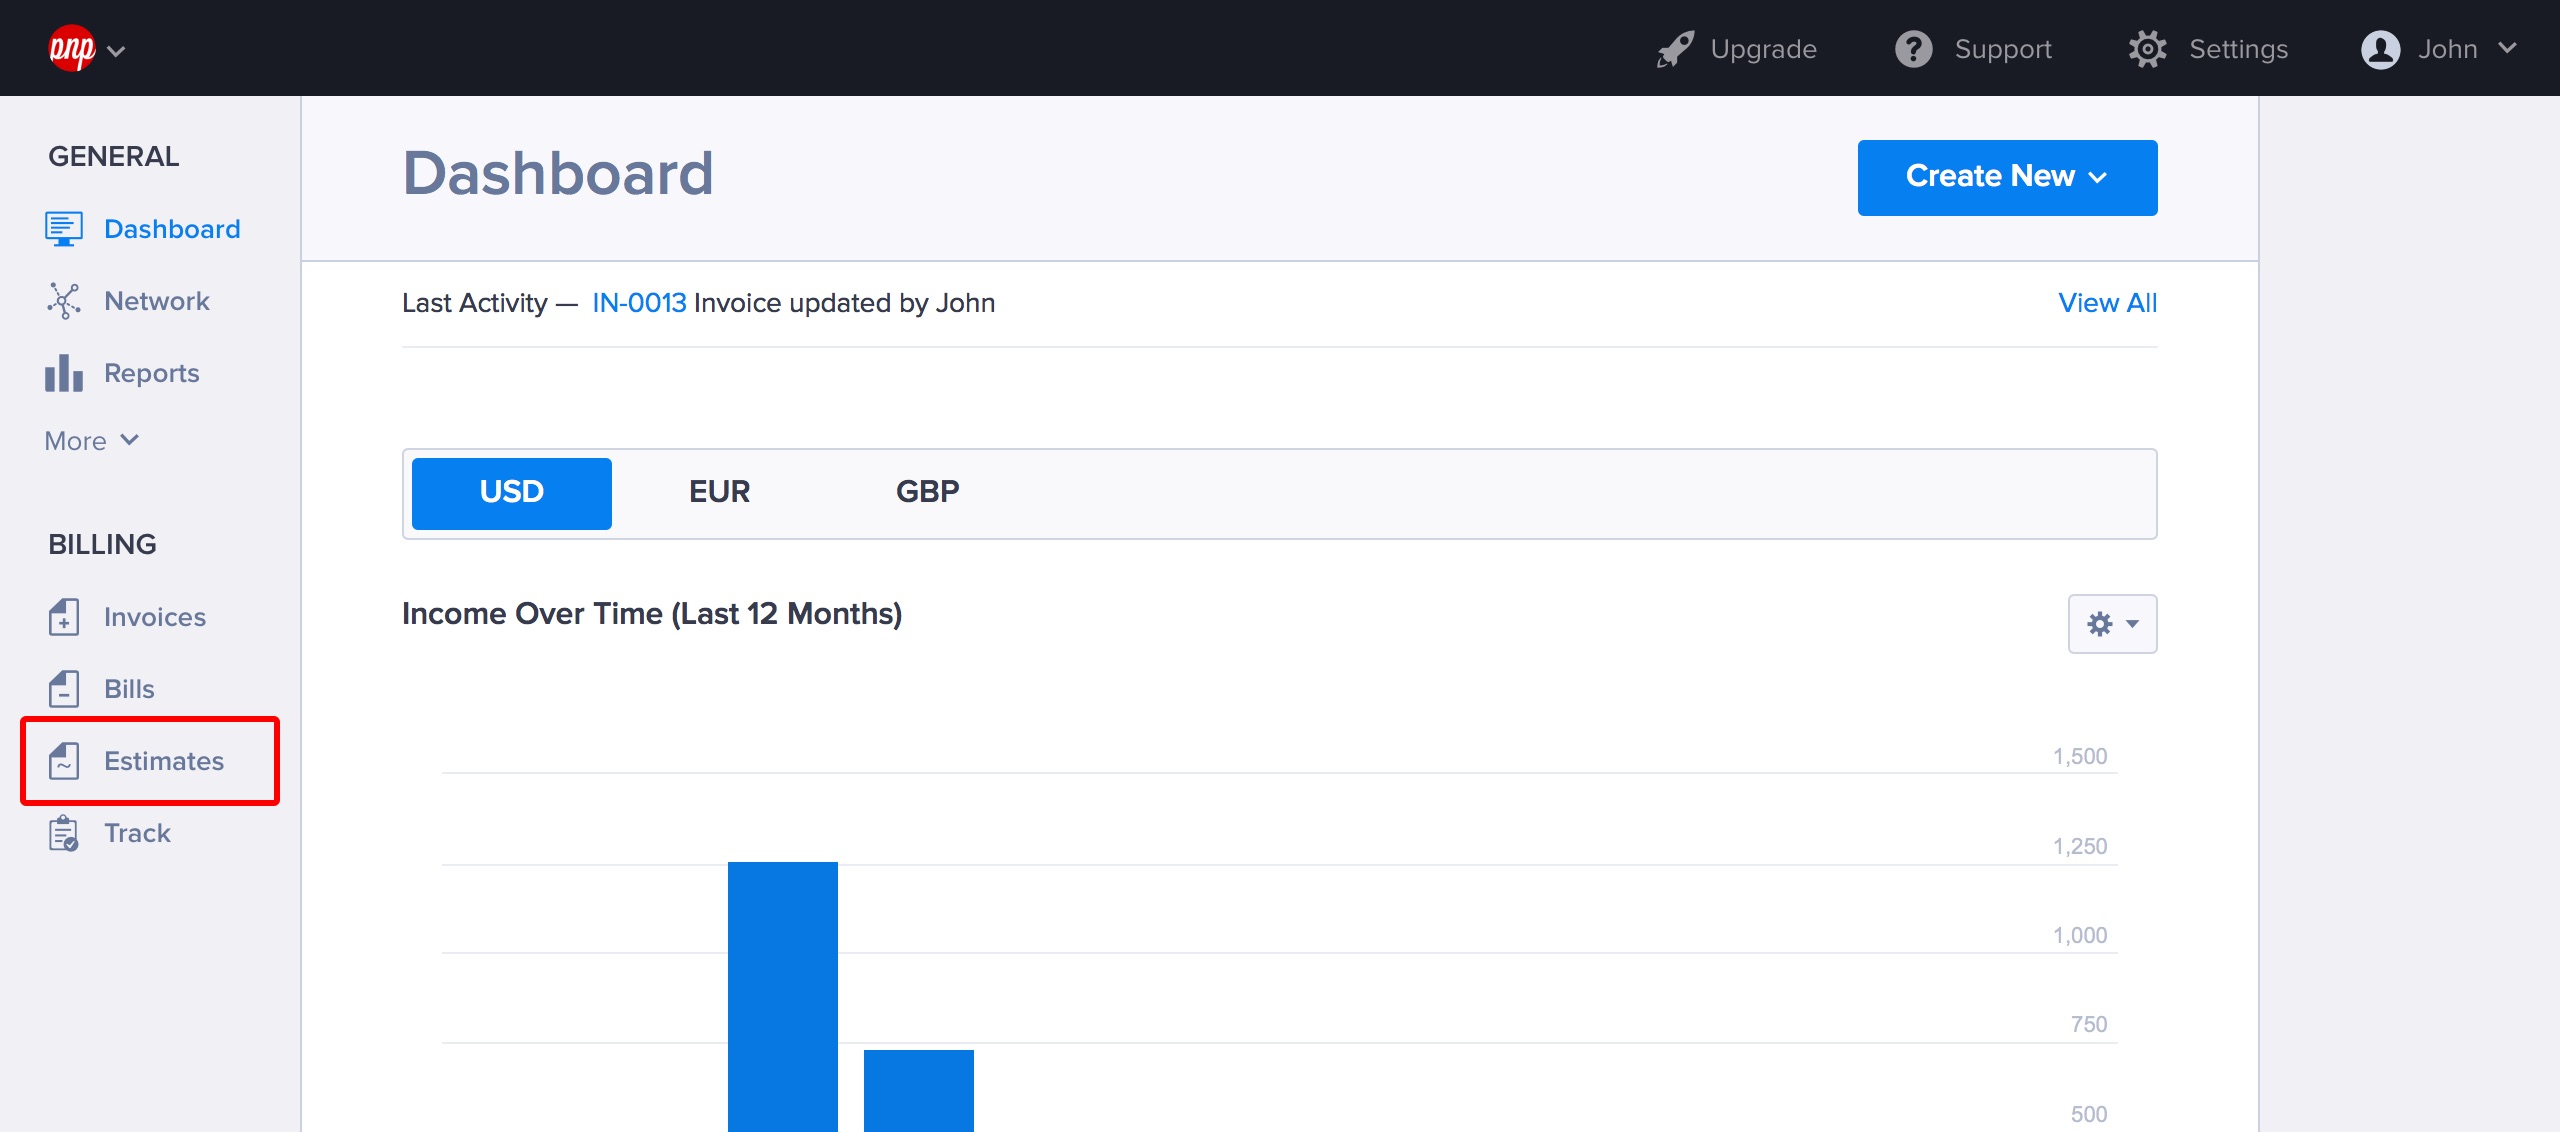Open the Create New dropdown

coord(2007,177)
